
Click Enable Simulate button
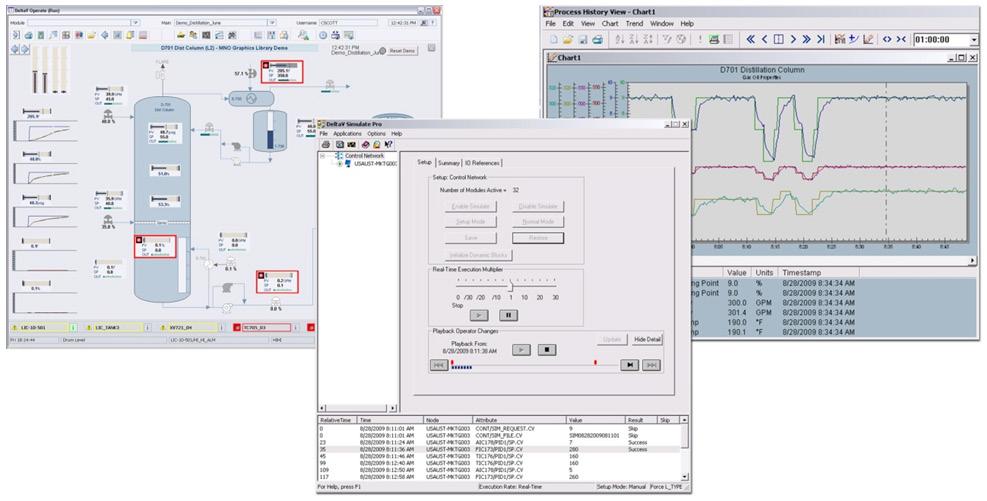[471, 206]
